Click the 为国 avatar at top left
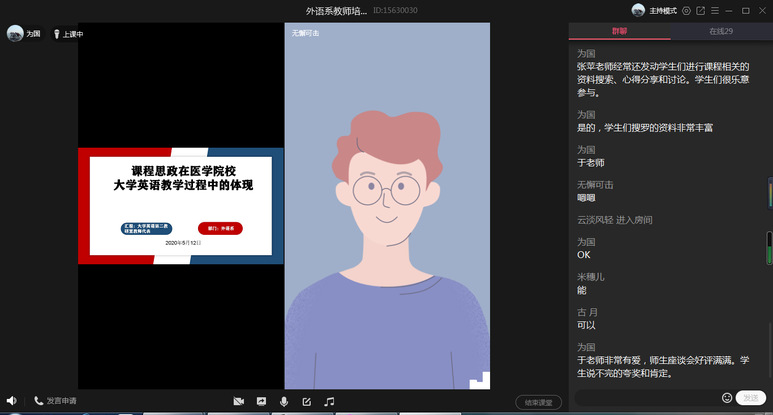The width and height of the screenshot is (773, 415). point(15,34)
